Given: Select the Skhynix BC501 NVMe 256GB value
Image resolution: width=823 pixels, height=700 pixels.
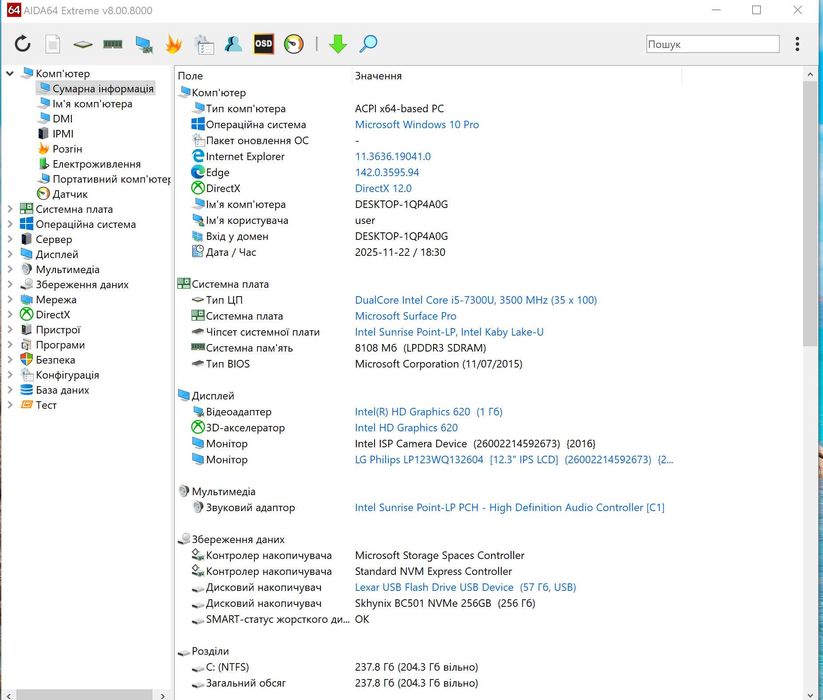Looking at the screenshot, I should 445,603.
